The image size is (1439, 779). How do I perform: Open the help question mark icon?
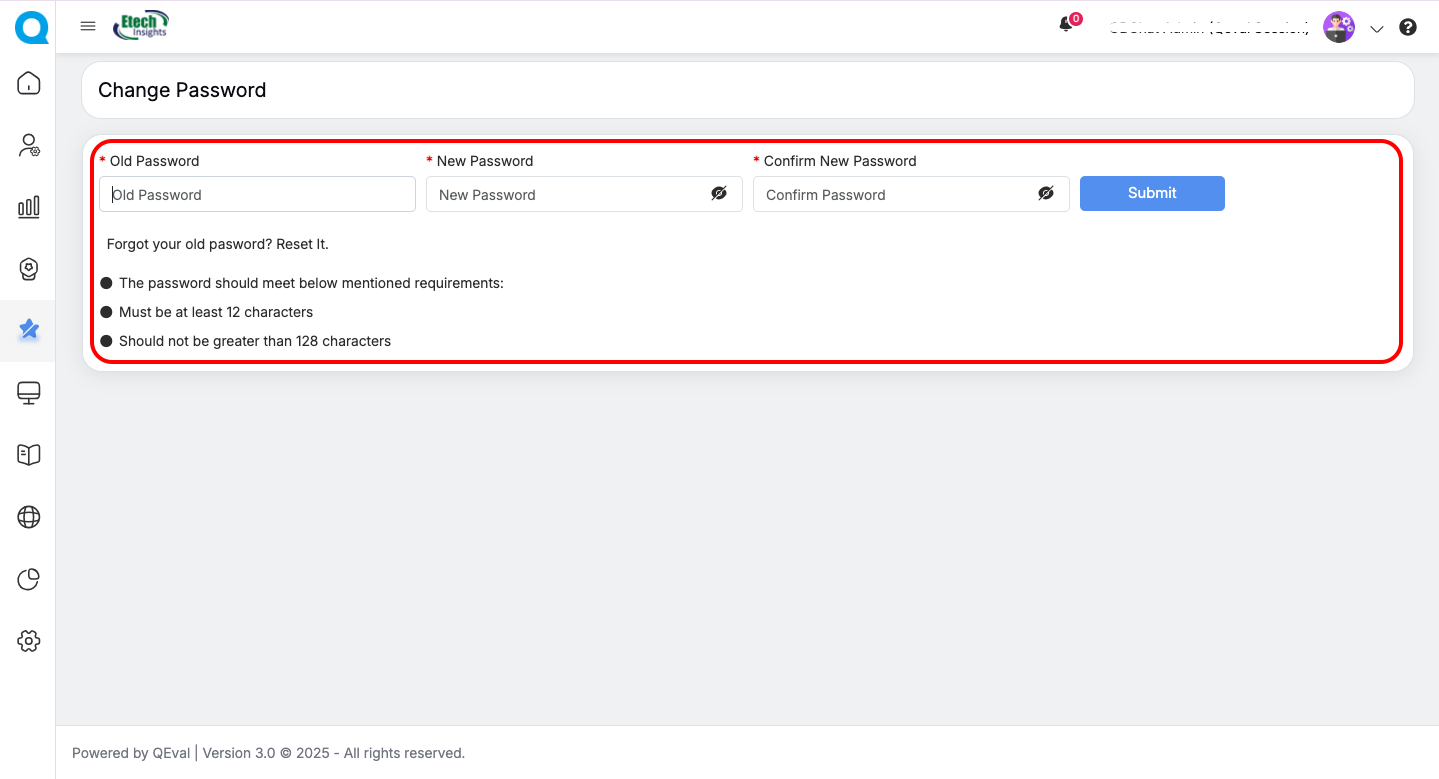pos(1408,28)
